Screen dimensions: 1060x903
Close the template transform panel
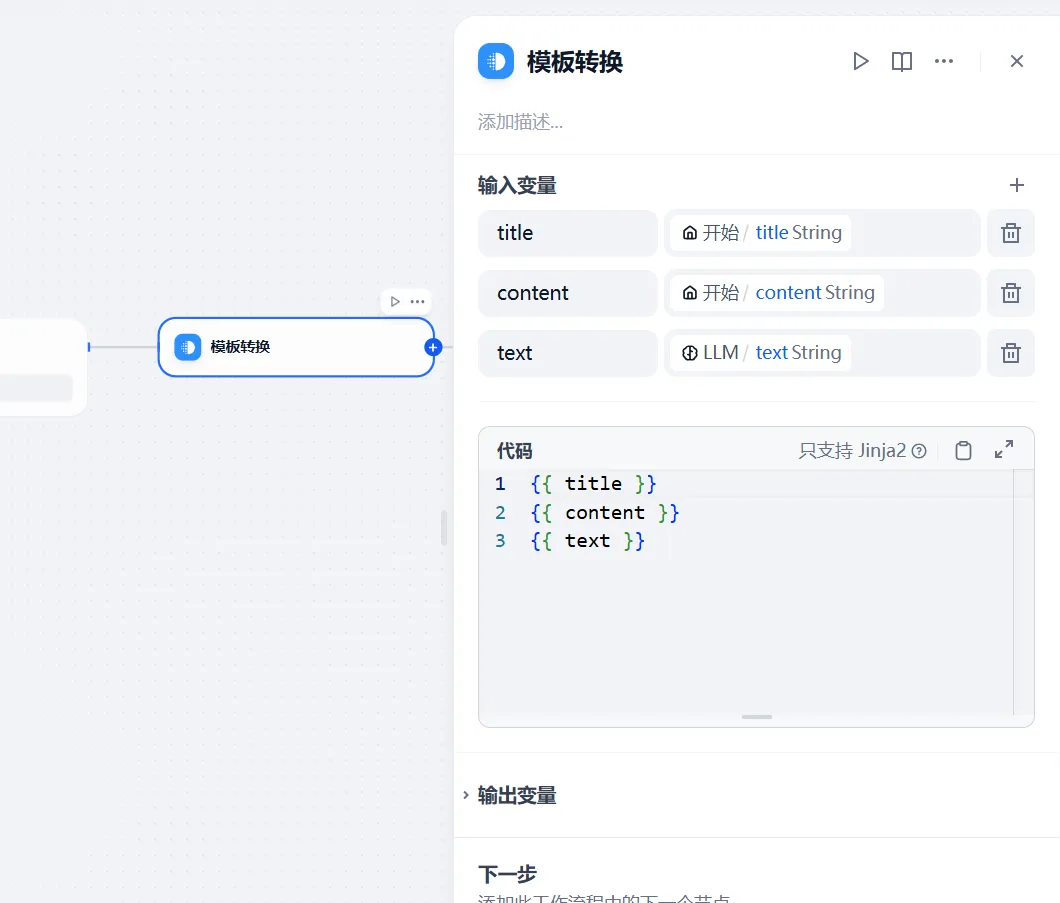(1017, 62)
